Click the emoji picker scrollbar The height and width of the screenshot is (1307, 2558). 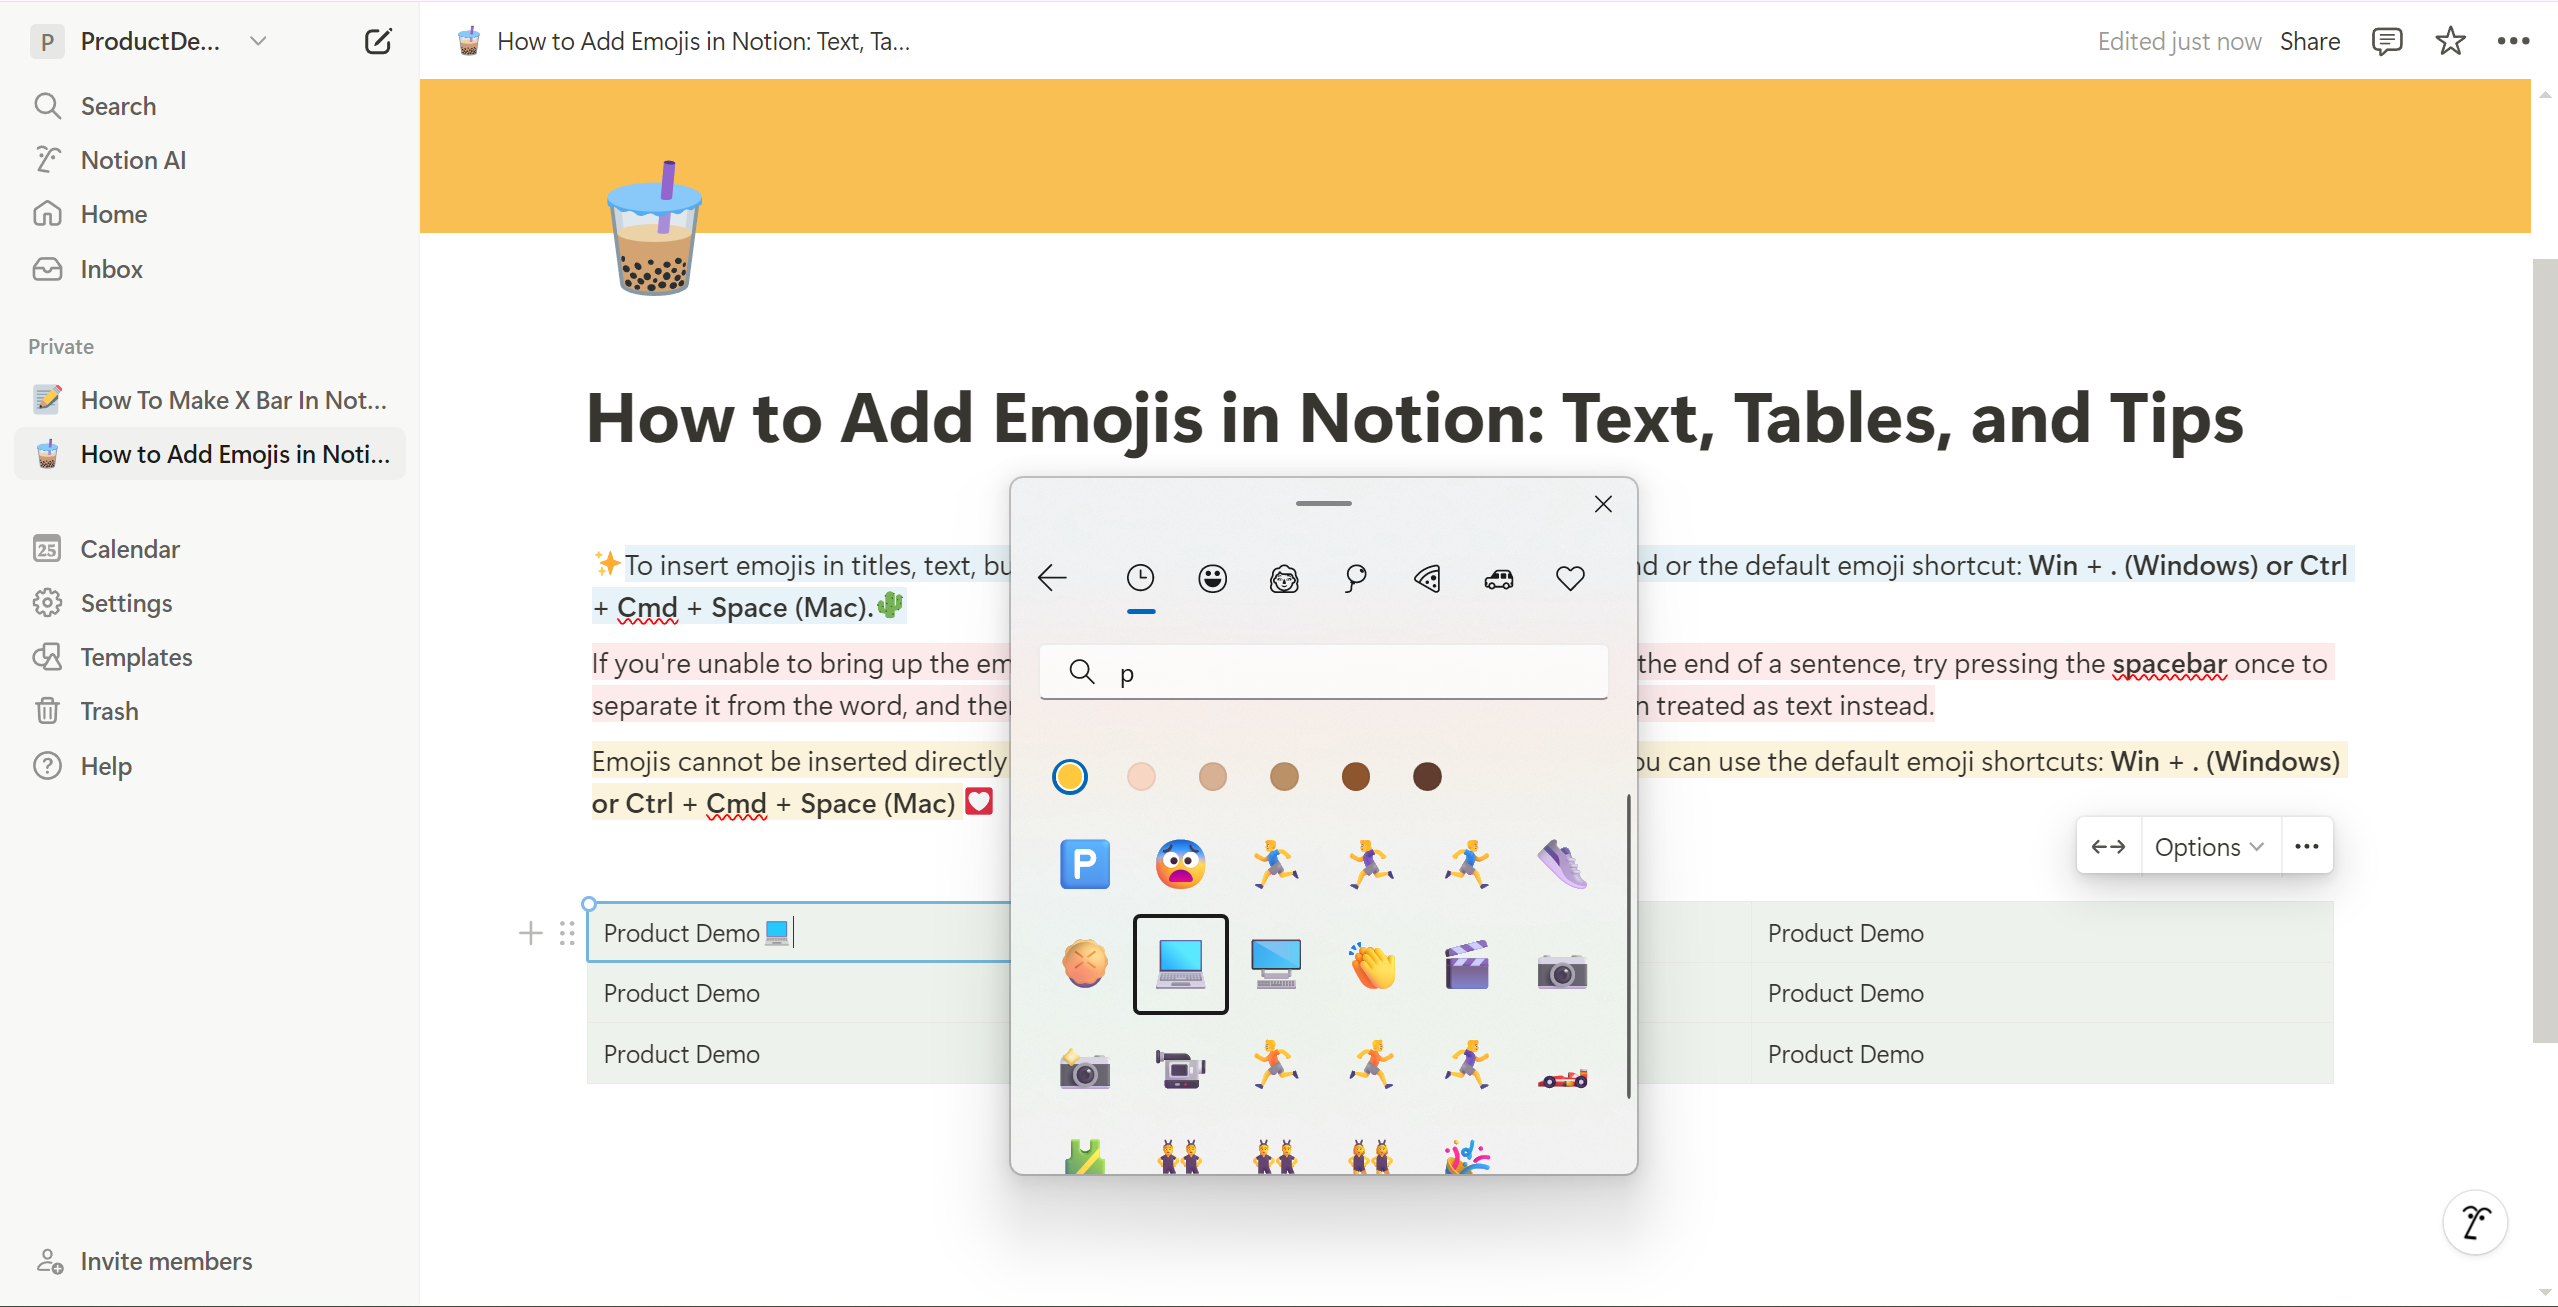1628,946
